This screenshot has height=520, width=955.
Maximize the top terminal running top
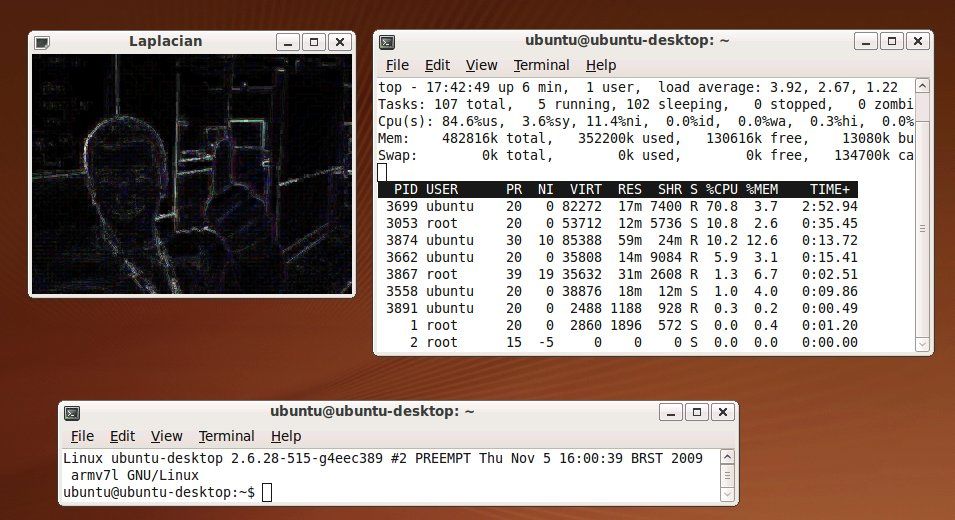(x=892, y=41)
